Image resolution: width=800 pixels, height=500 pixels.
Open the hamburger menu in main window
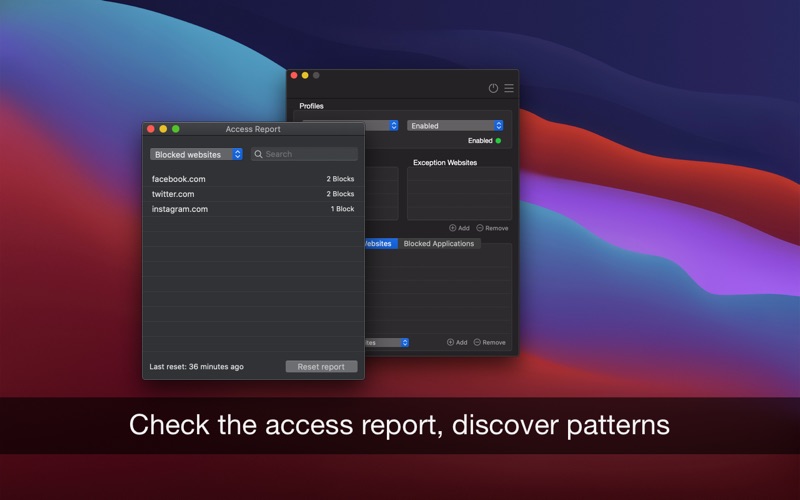point(509,88)
